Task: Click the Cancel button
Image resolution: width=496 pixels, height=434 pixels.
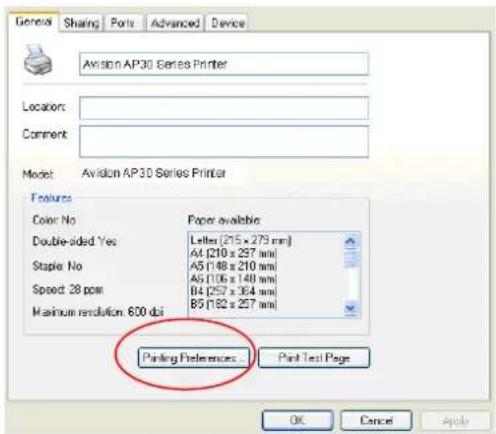Action: [376, 420]
